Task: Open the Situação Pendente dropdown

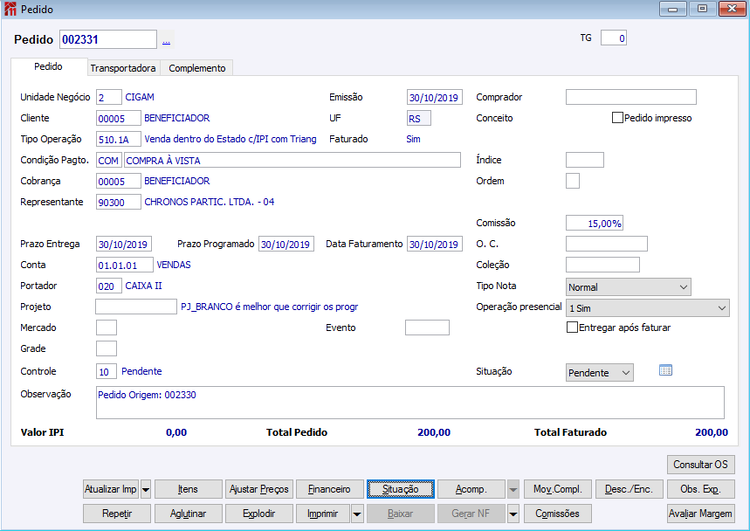Action: (599, 373)
